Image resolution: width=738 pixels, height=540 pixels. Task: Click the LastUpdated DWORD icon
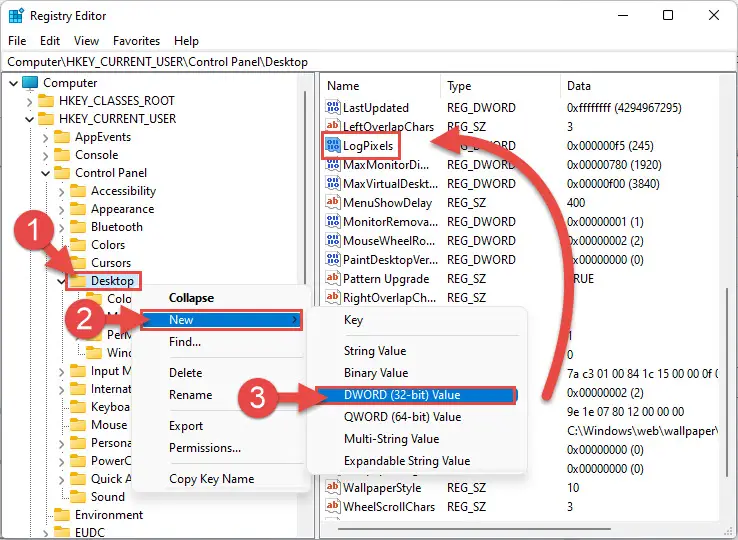pos(333,107)
